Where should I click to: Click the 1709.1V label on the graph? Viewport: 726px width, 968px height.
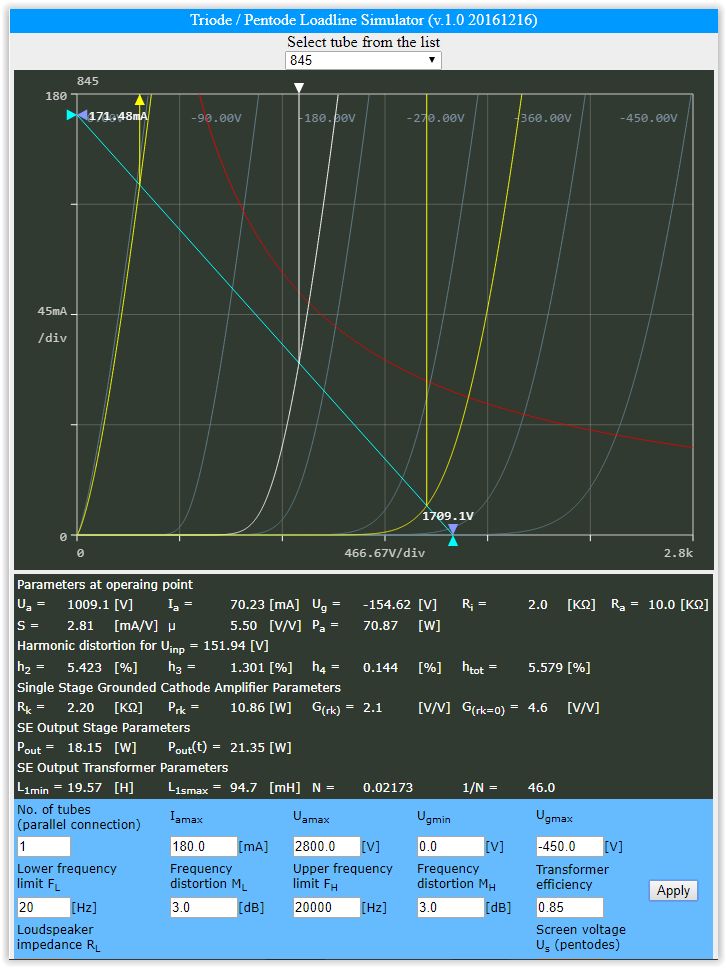point(448,516)
